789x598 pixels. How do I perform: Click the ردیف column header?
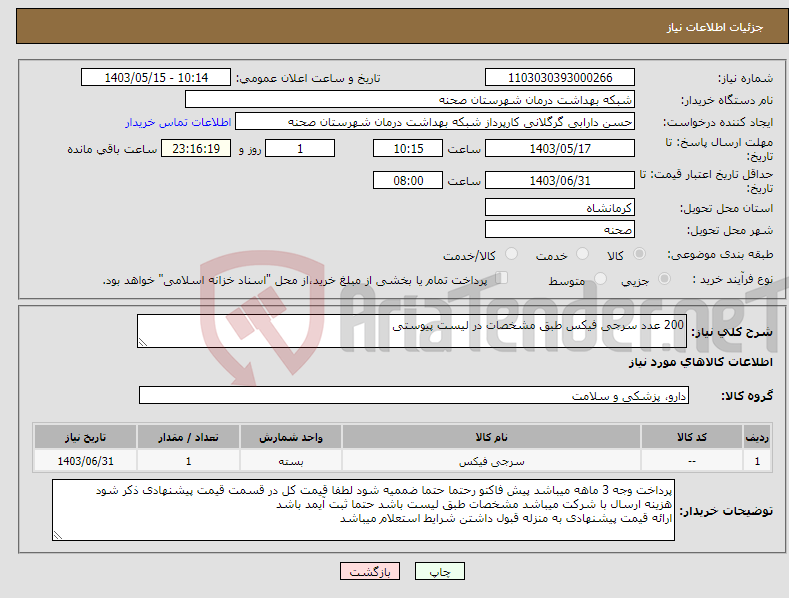(x=757, y=437)
